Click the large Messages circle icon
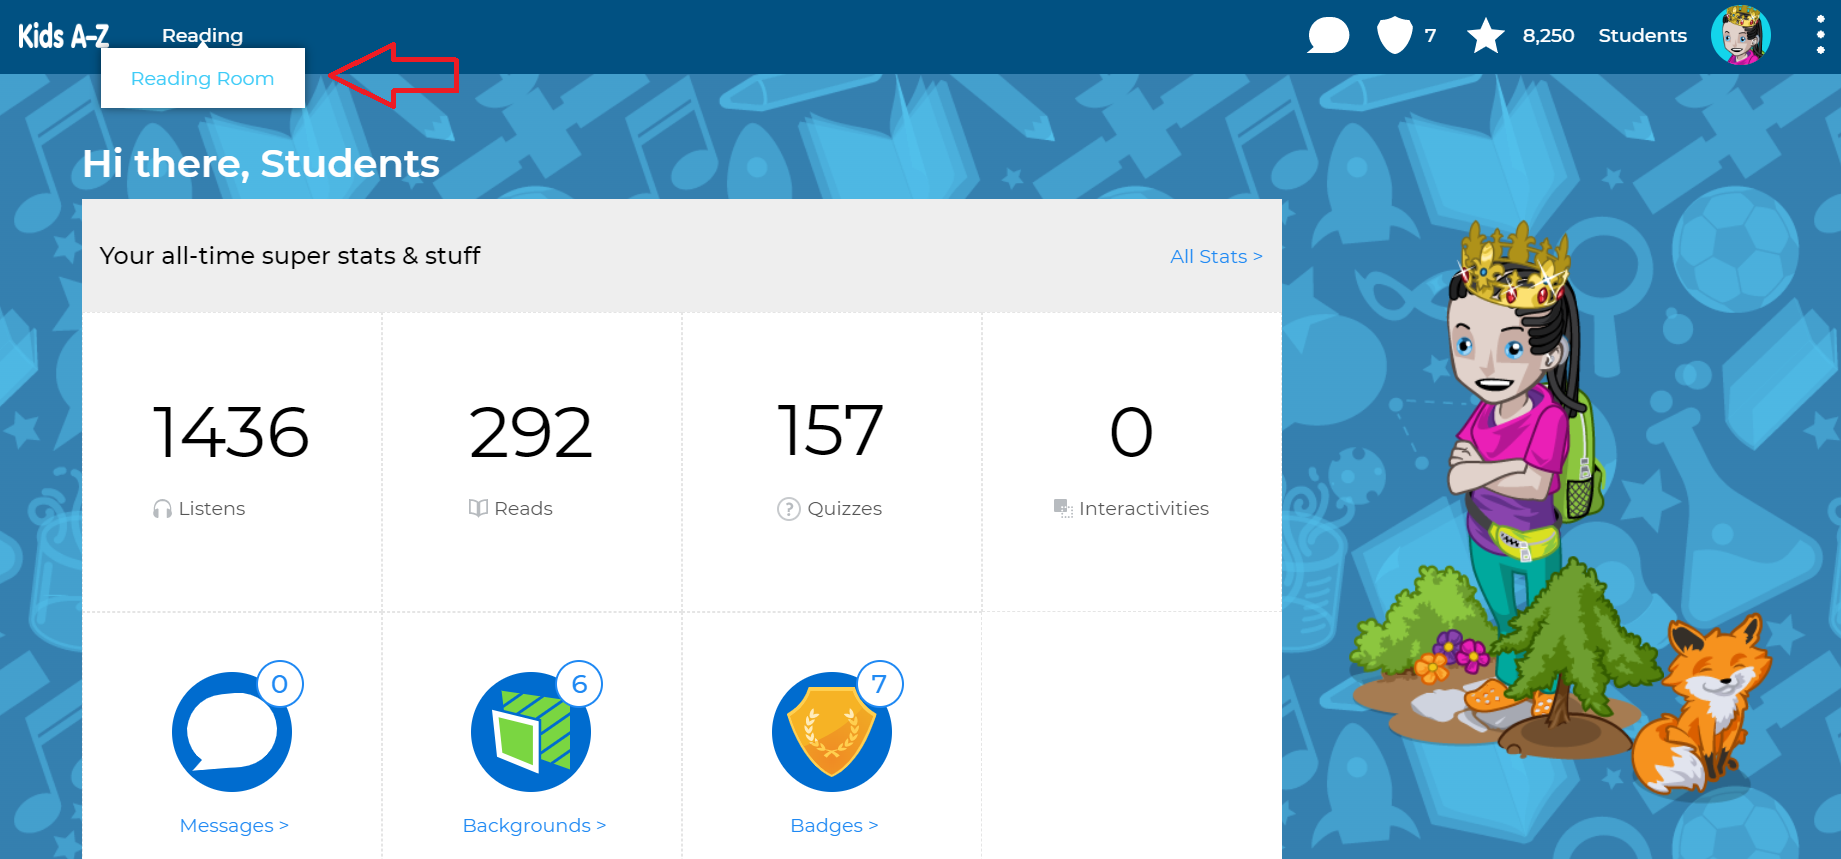The width and height of the screenshot is (1841, 859). 232,732
